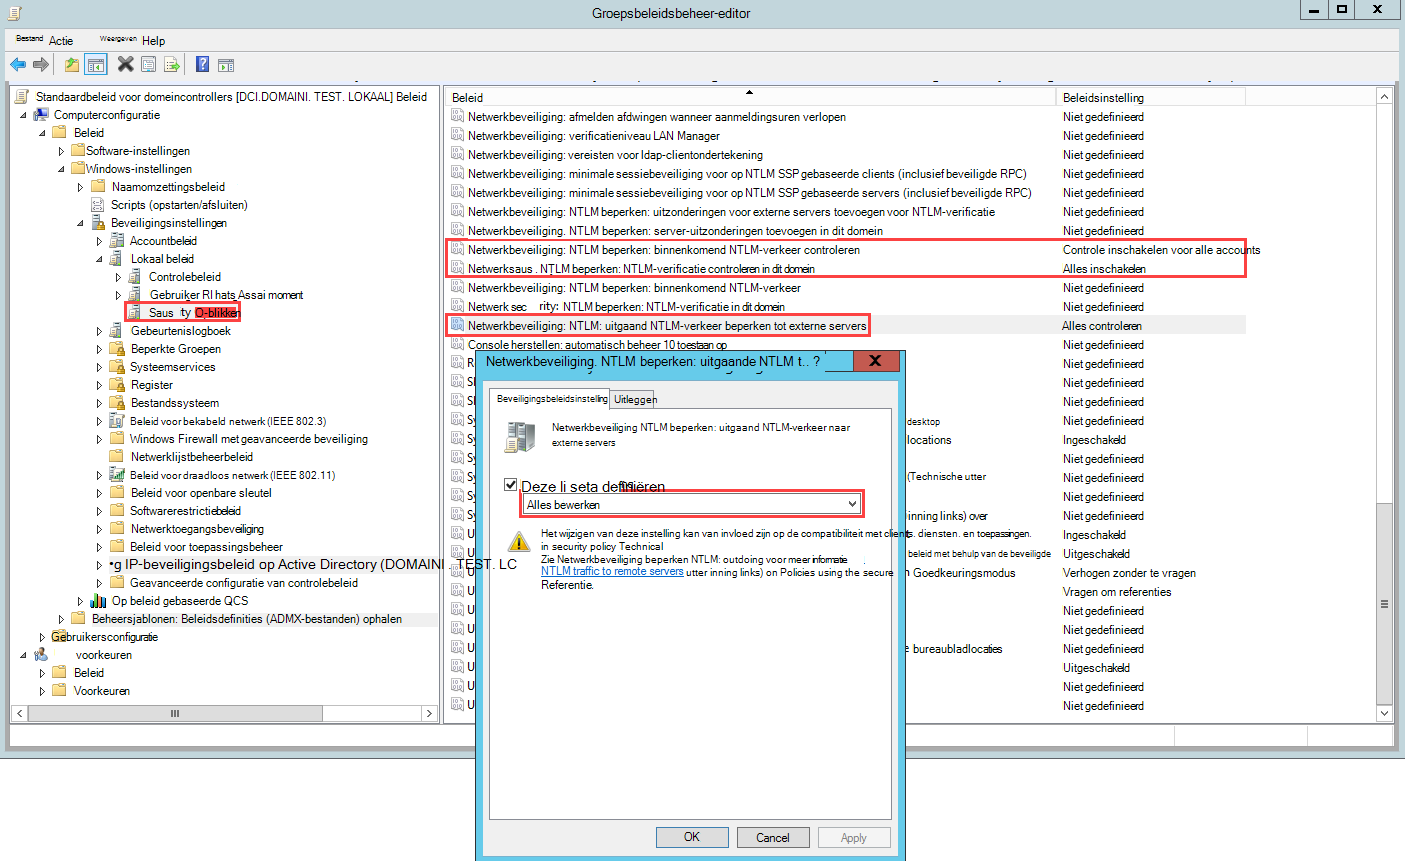Click the Accountbeleid tree icon
This screenshot has height=861, width=1405.
pyautogui.click(x=117, y=241)
